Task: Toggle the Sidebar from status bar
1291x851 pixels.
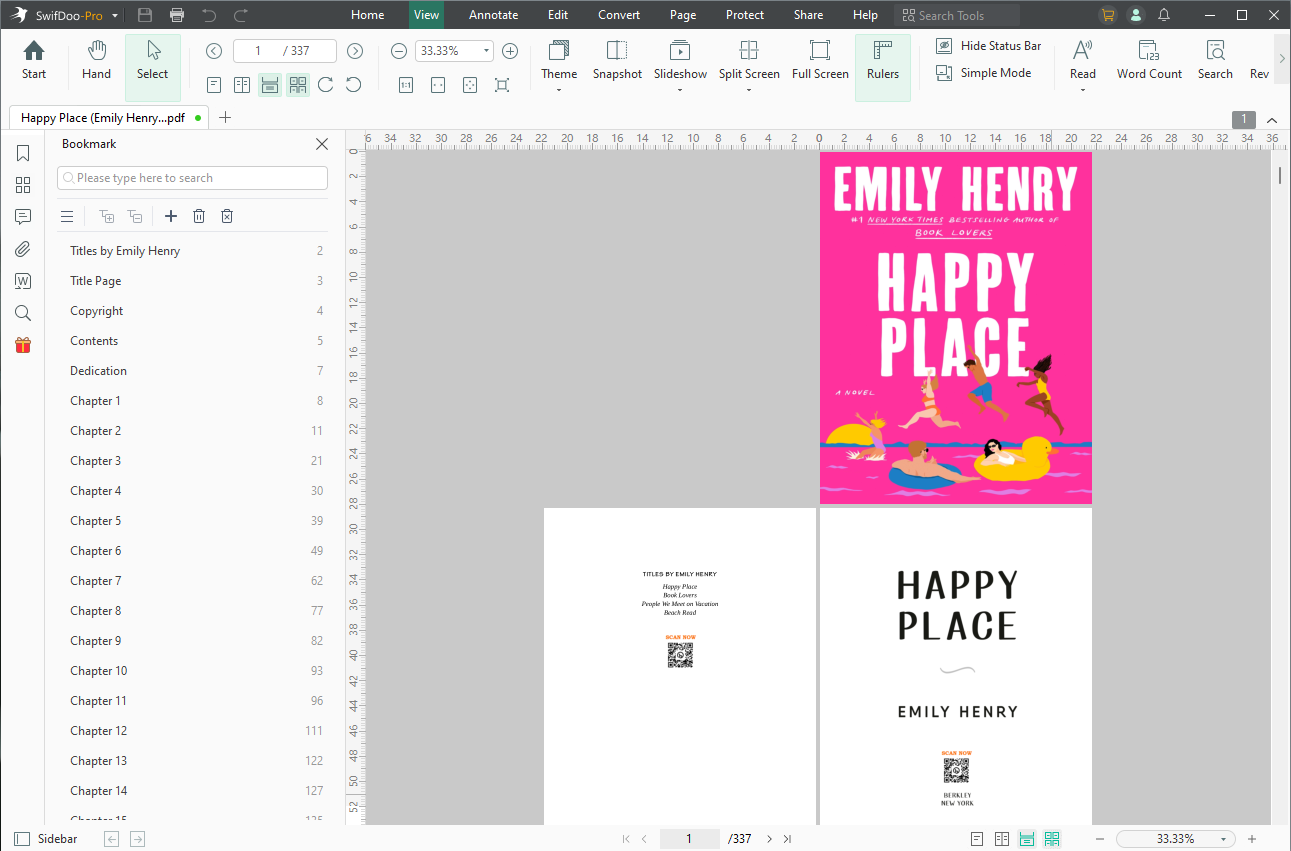Action: point(46,839)
